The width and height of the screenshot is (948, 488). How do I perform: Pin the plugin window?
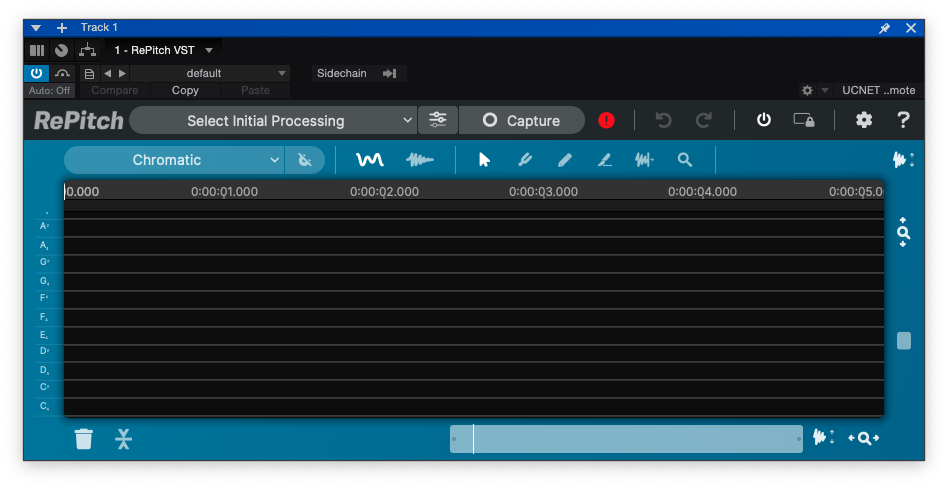coord(885,28)
